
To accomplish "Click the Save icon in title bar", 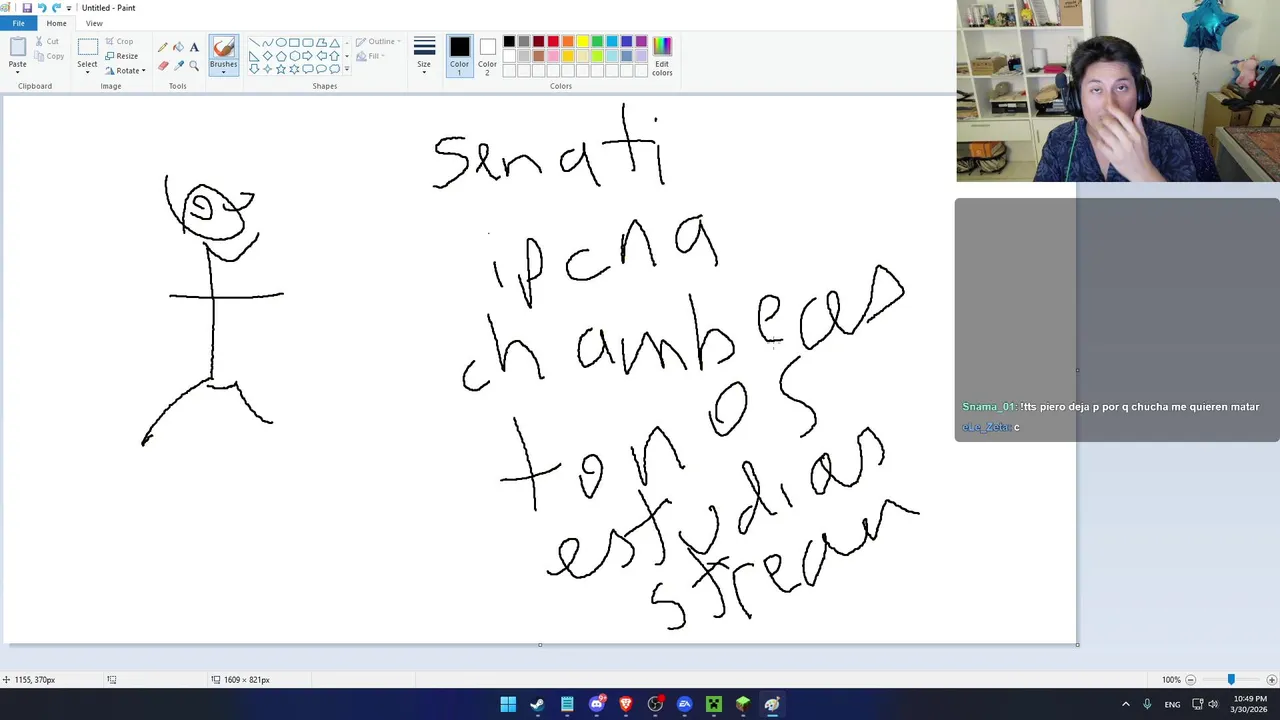I will tap(27, 7).
